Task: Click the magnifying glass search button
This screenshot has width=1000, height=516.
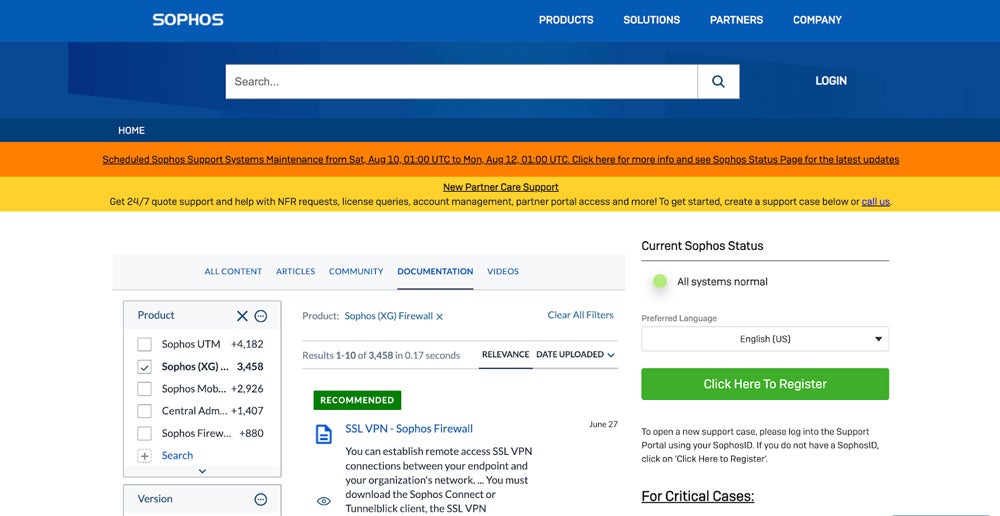Action: [x=718, y=82]
